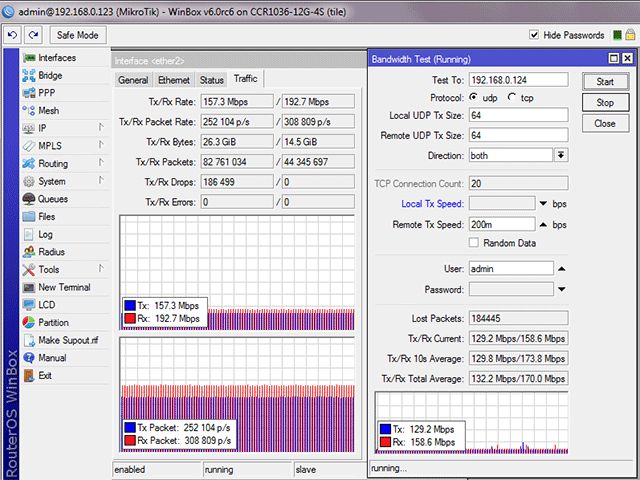The image size is (640, 480).
Task: Click the blue Tx legend swatch
Action: (x=129, y=304)
